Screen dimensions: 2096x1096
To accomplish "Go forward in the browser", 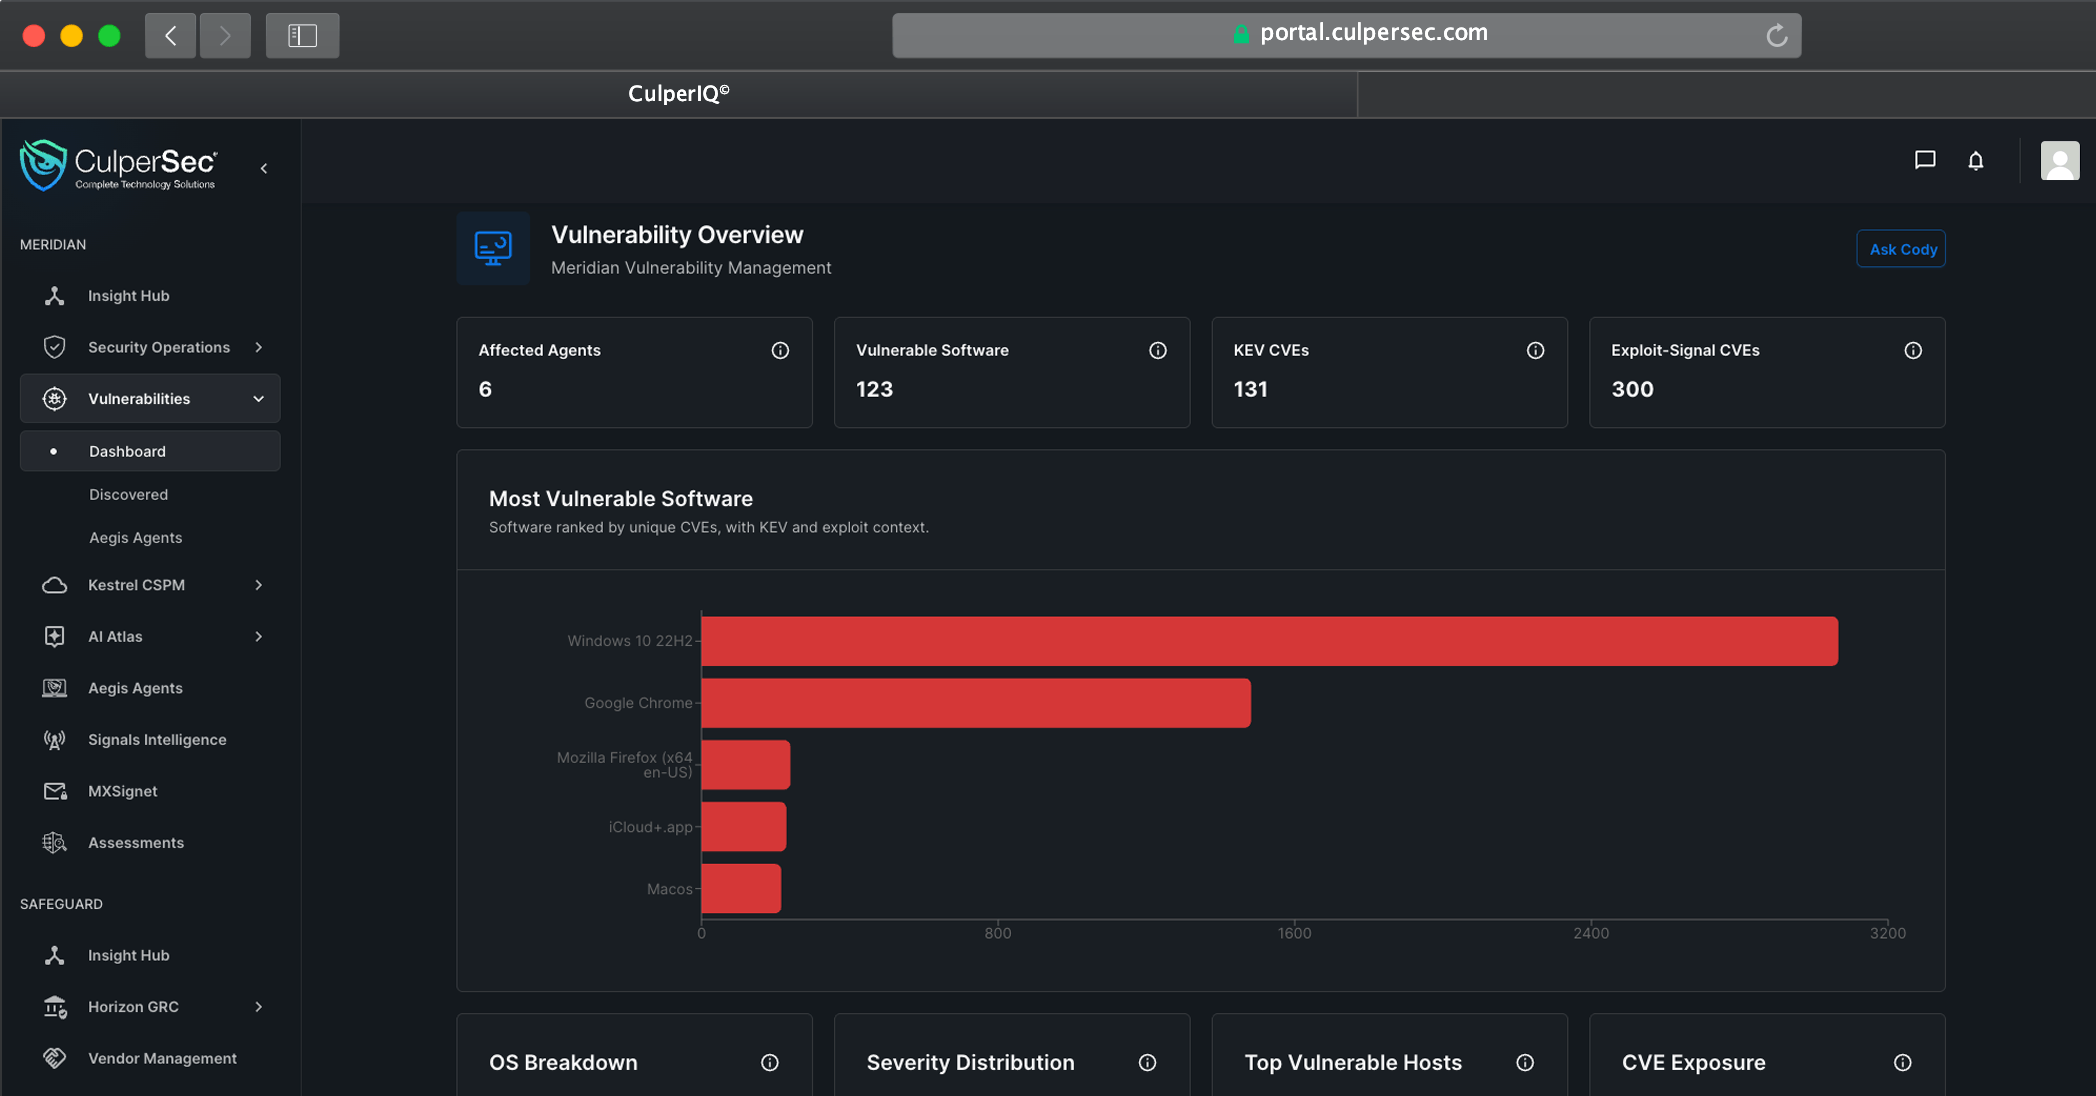I will click(225, 36).
